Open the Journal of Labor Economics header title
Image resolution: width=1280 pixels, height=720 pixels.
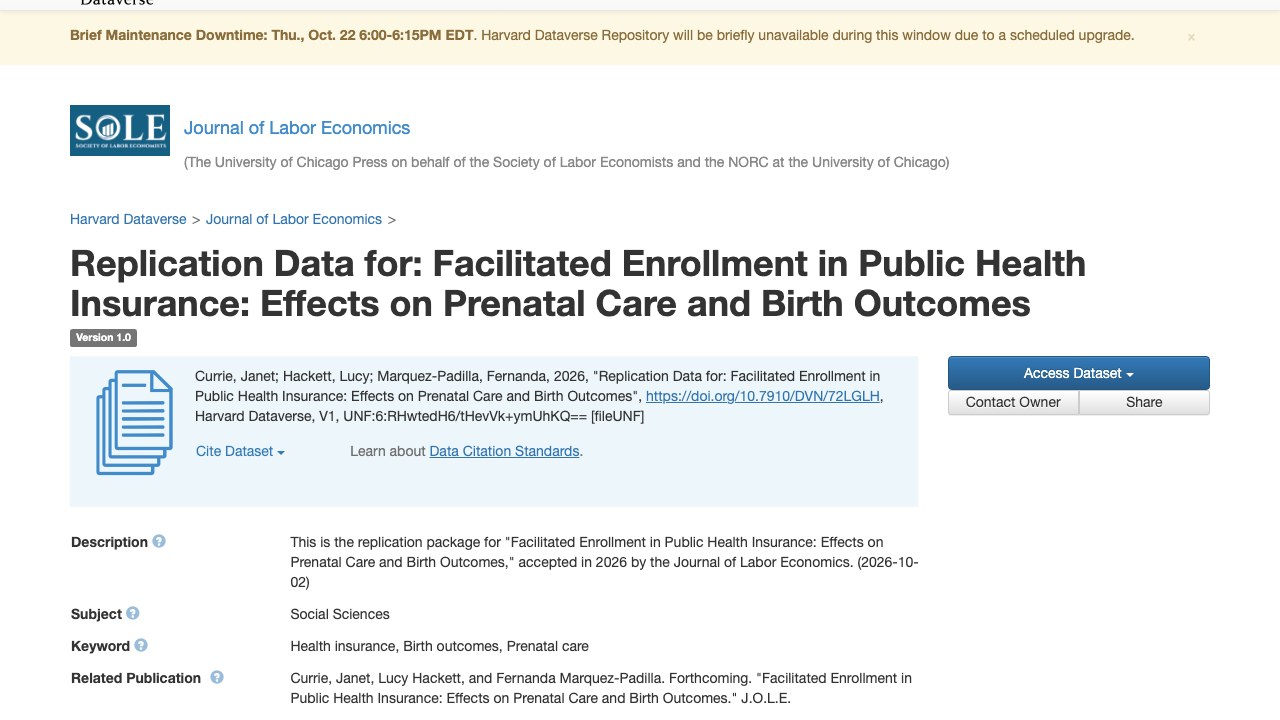pyautogui.click(x=297, y=128)
